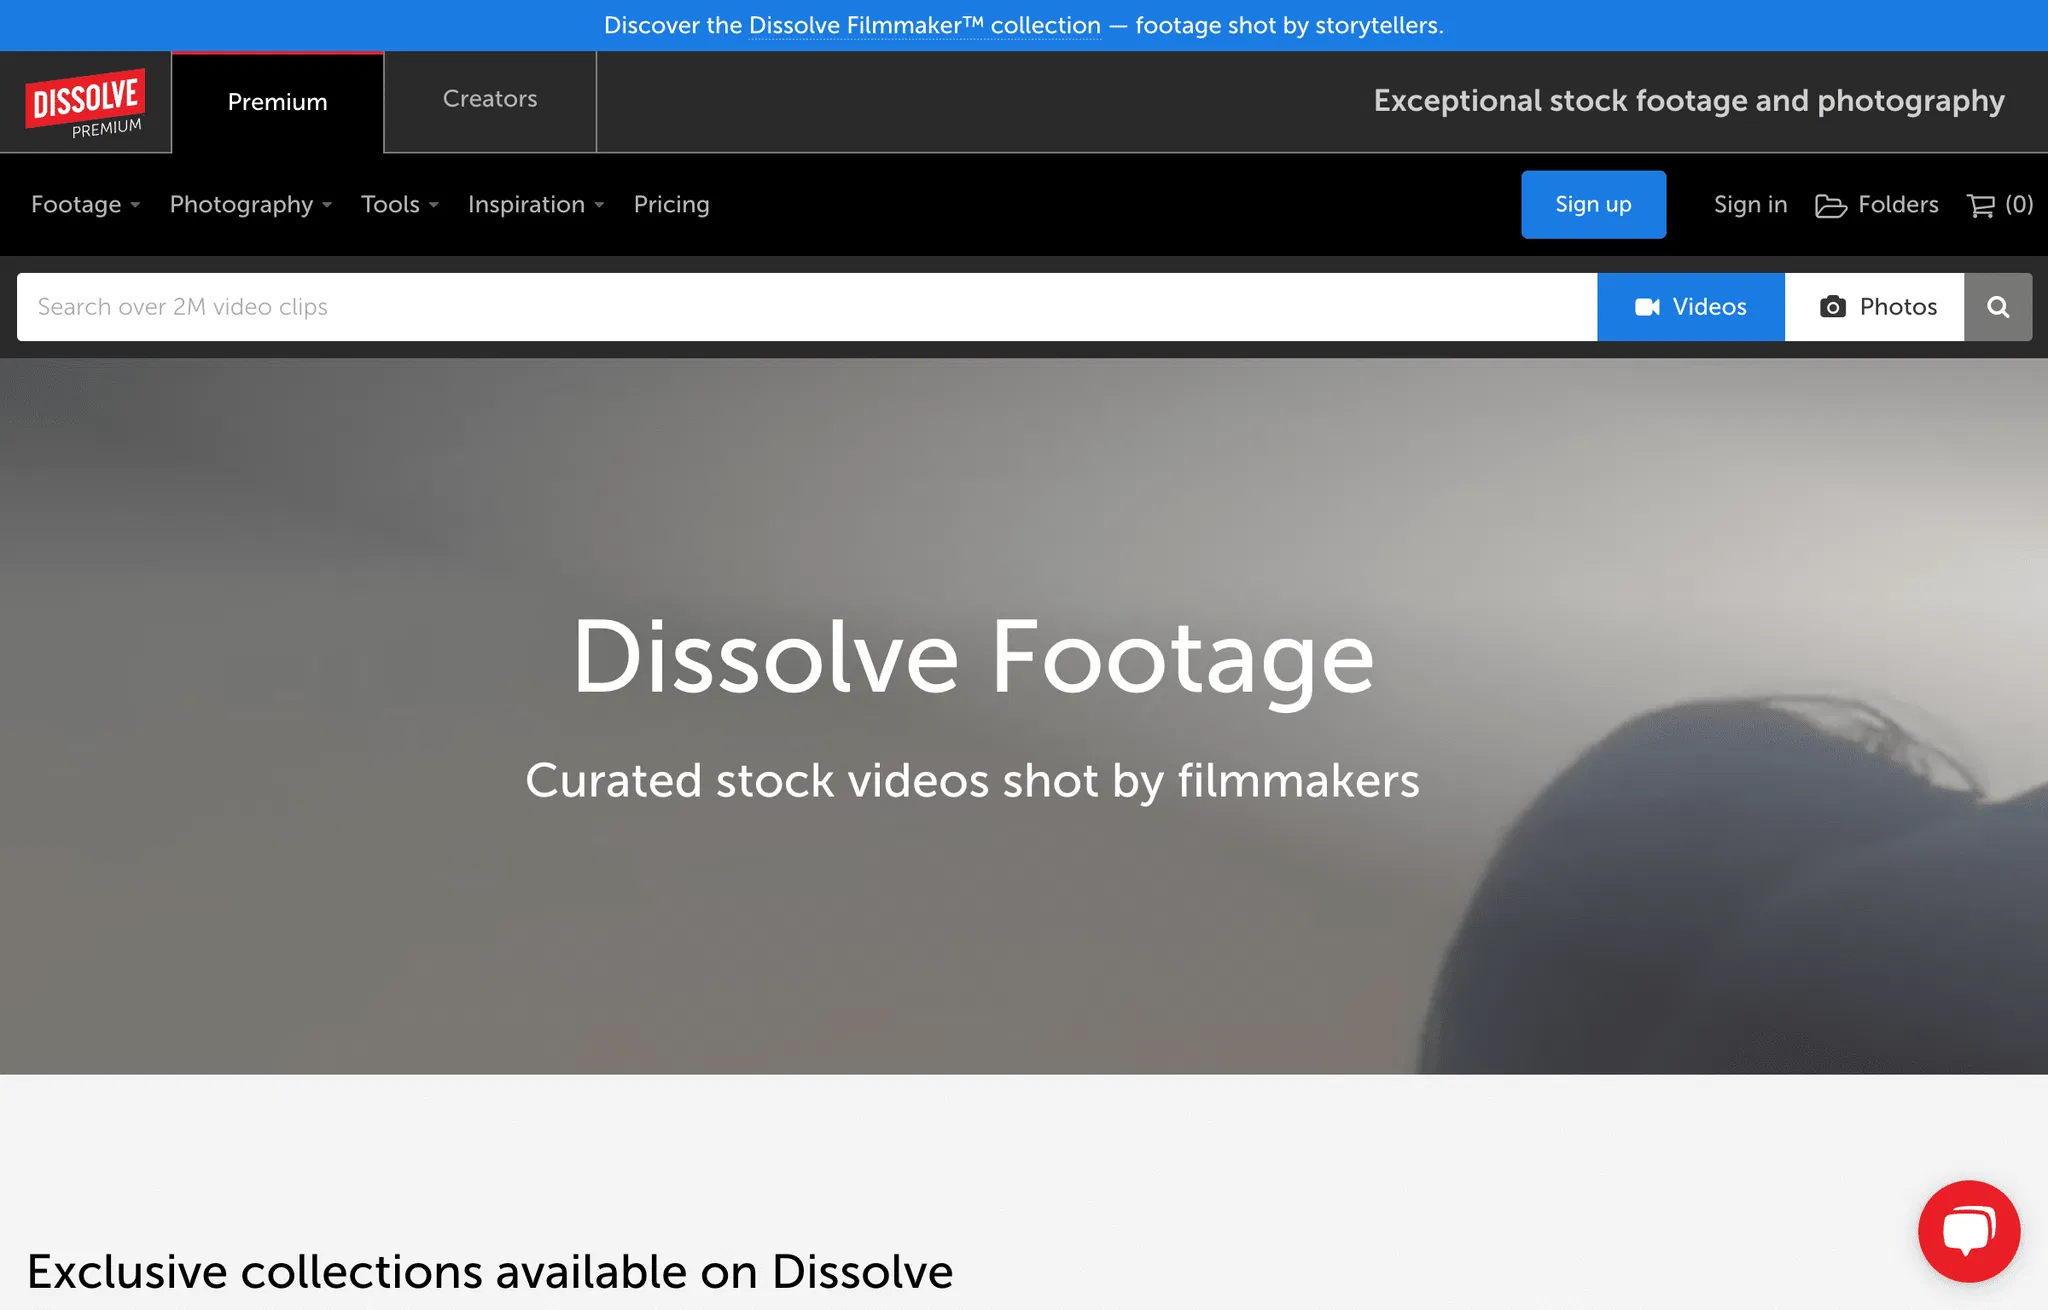Click the magnifier search button
Screen dimensions: 2048x1310
point(1998,307)
